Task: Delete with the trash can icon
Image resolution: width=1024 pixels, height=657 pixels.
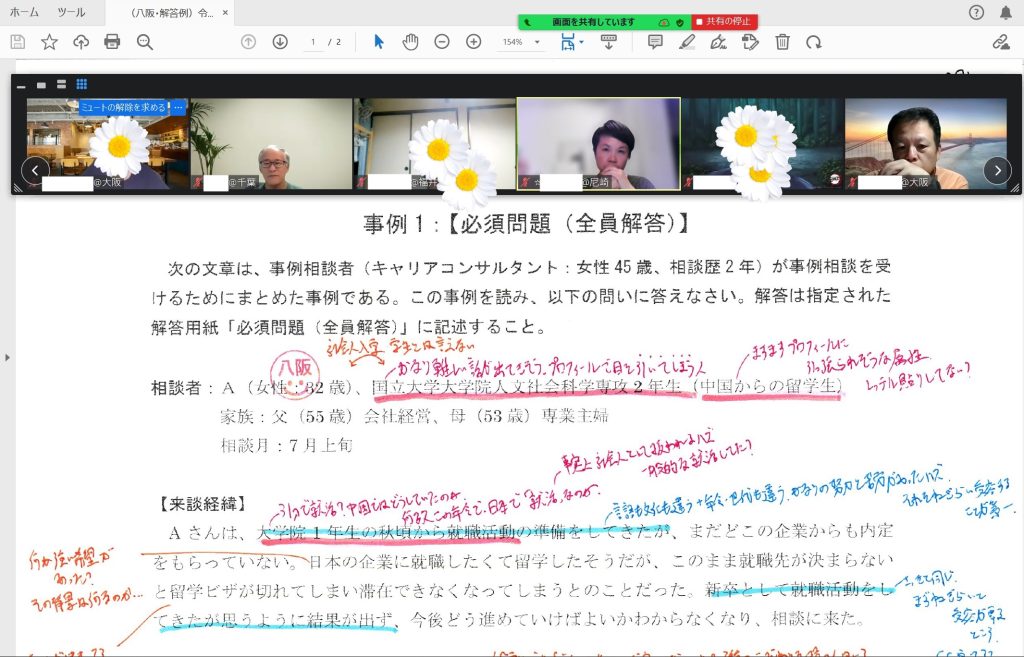Action: [x=782, y=42]
